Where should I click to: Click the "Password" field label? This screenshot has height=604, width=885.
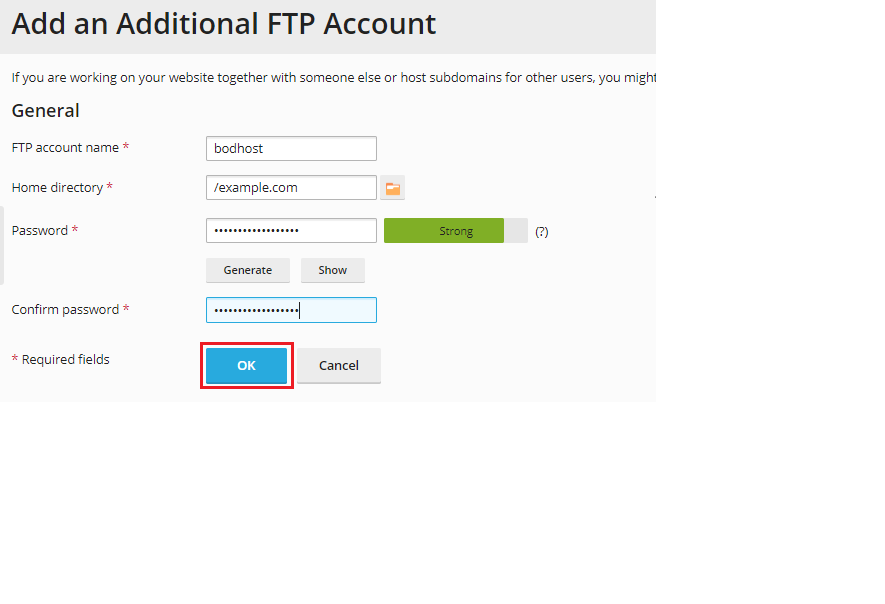40,230
